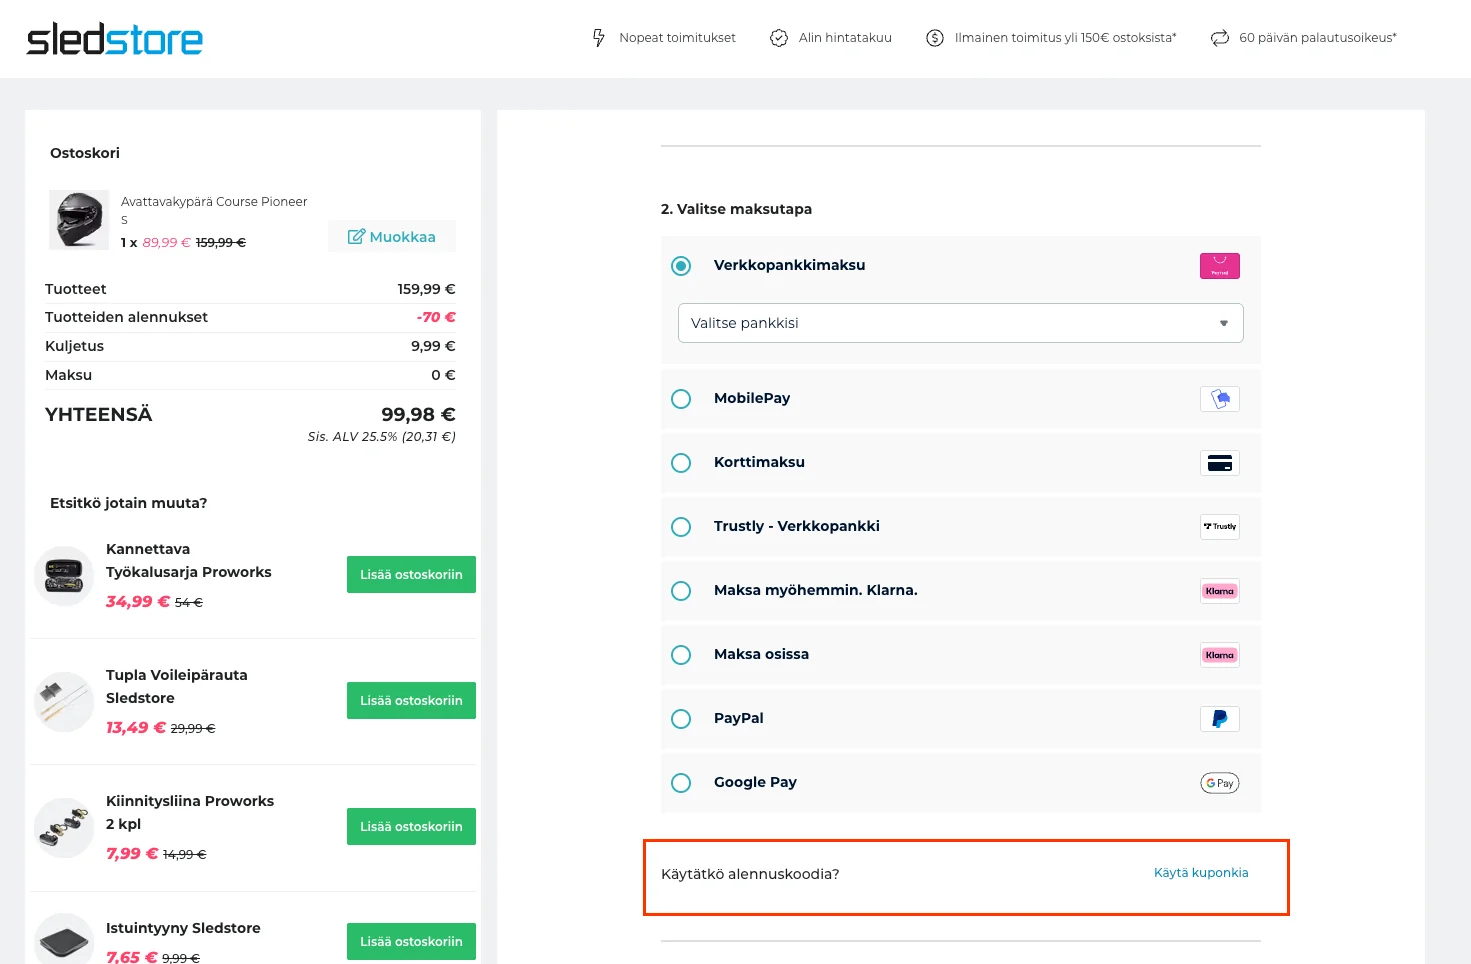
Task: Click the lightning bolt fast delivery icon
Action: (599, 38)
